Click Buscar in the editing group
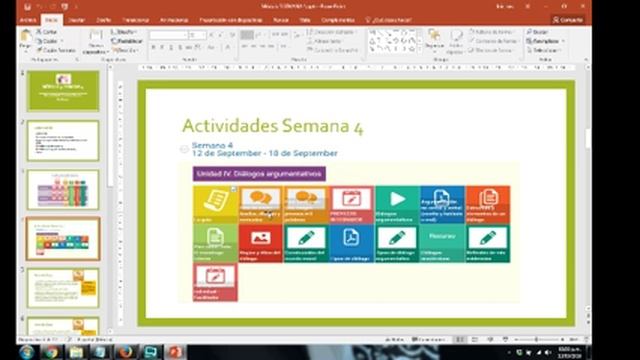This screenshot has width=640, height=360. [538, 32]
